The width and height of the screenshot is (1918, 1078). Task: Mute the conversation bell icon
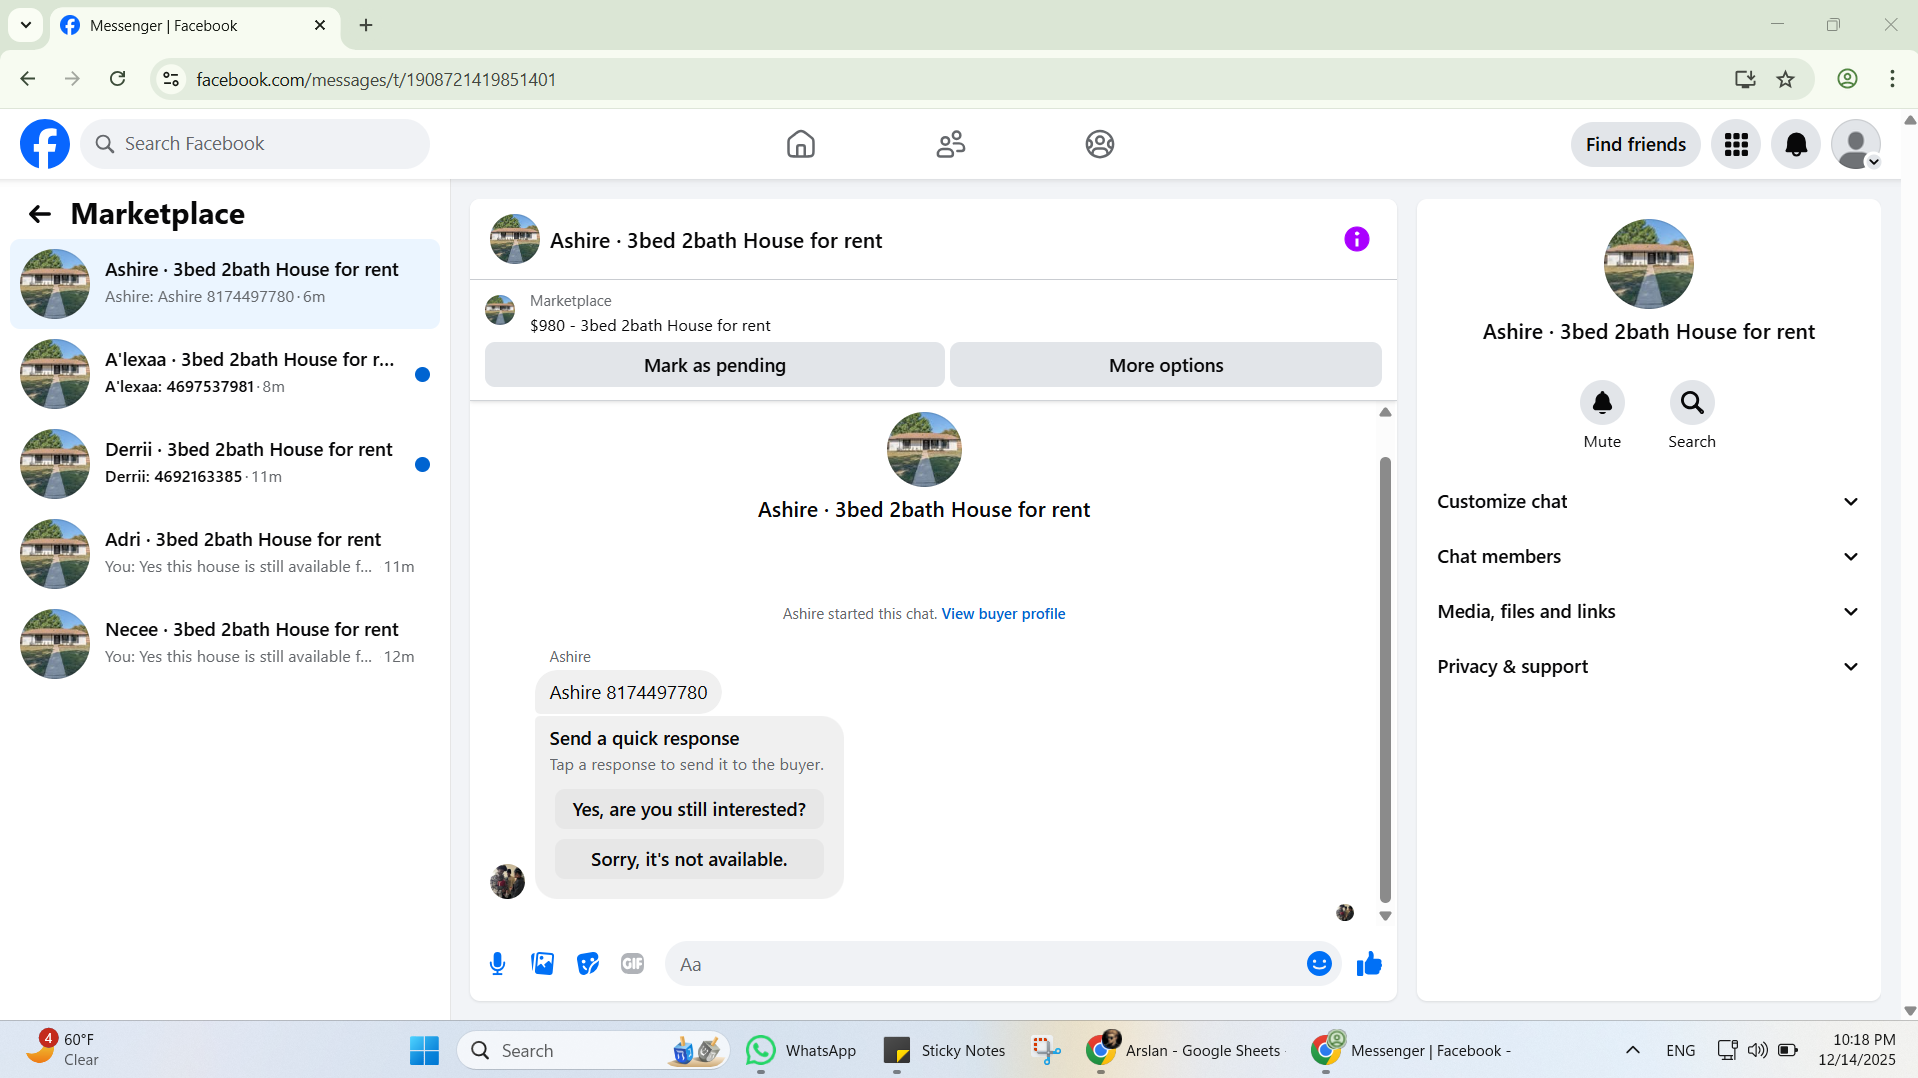(1602, 403)
